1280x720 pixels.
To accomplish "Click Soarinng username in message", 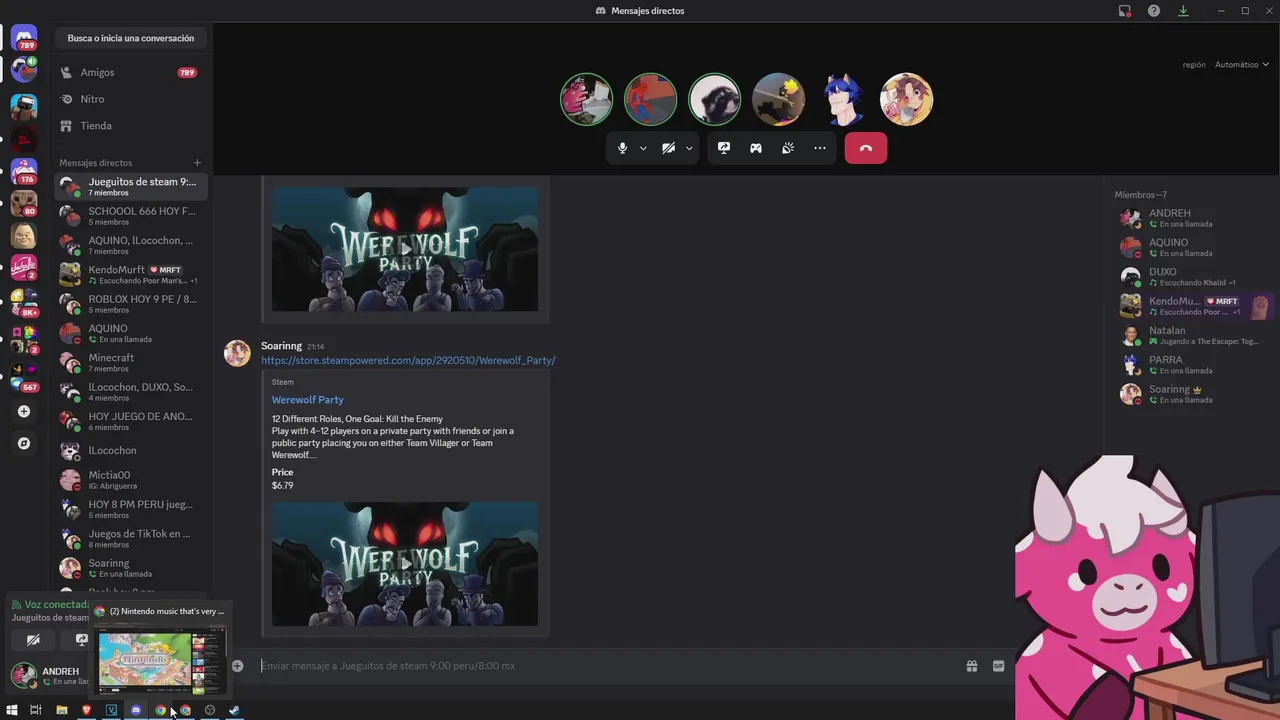I will (281, 346).
